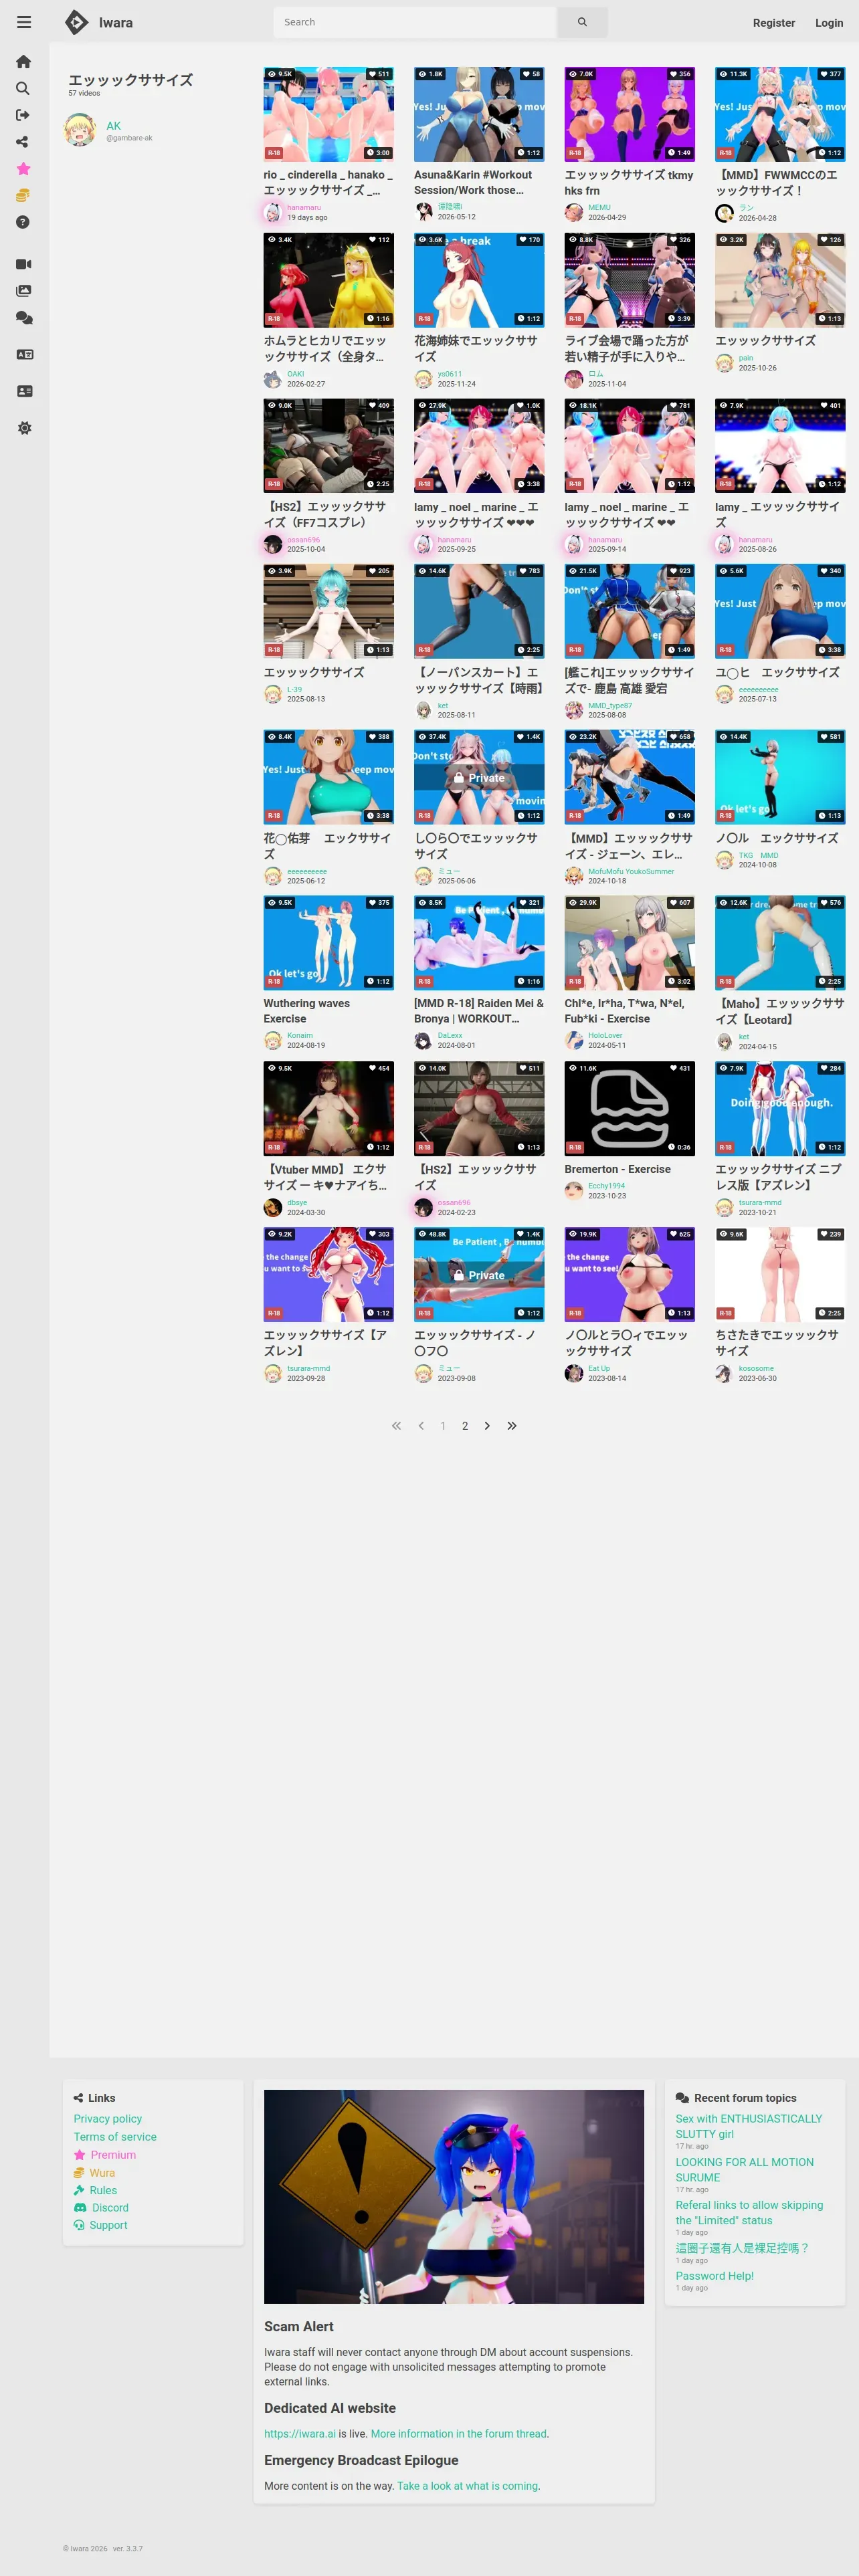The image size is (859, 2576).
Task: Select pagination page 1
Action: click(x=443, y=1426)
